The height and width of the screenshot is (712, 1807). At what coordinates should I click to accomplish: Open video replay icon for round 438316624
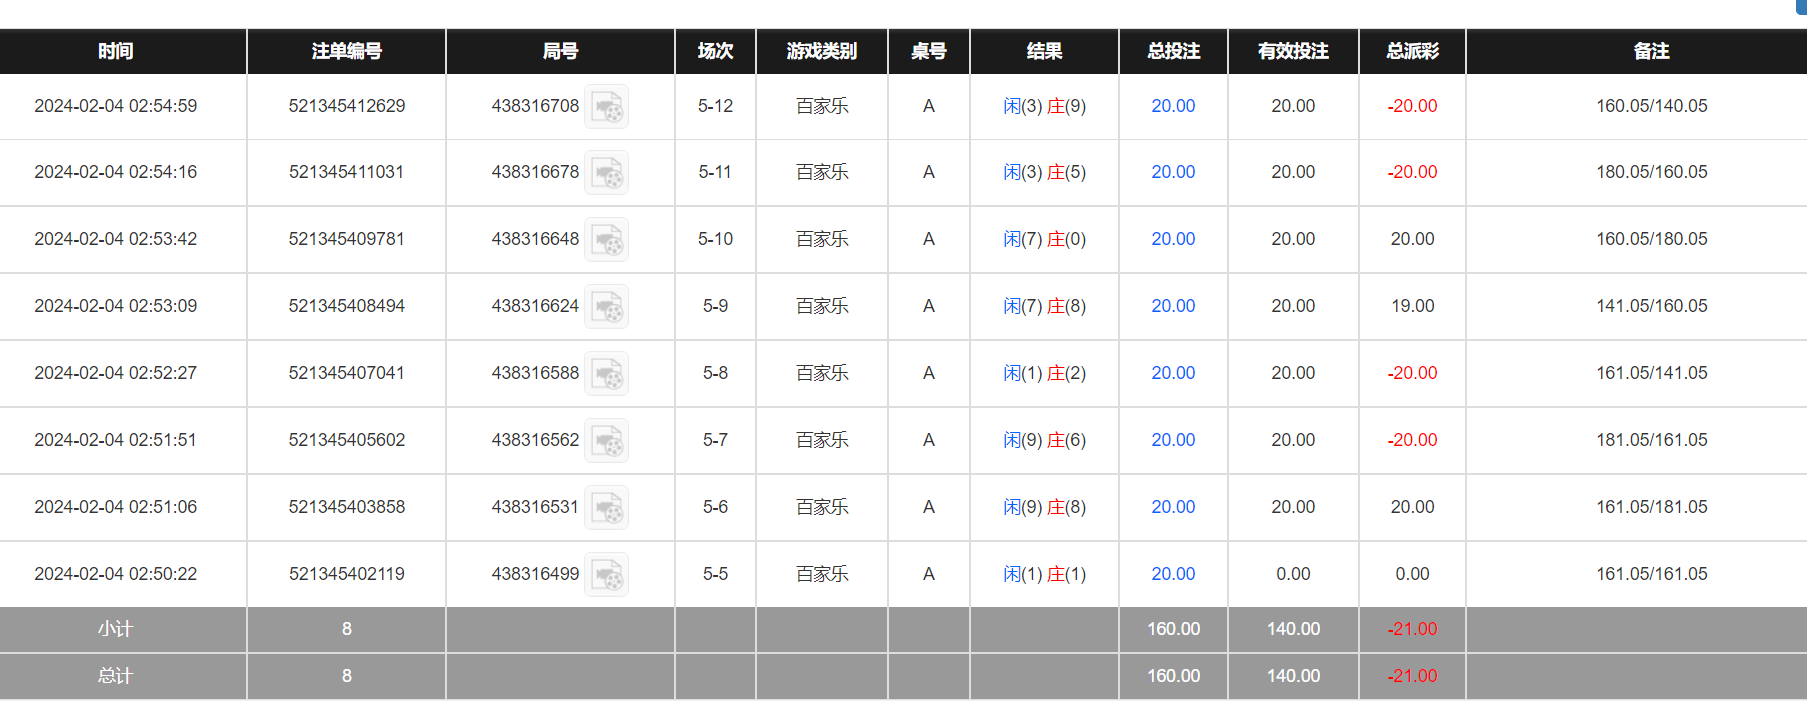pyautogui.click(x=606, y=307)
